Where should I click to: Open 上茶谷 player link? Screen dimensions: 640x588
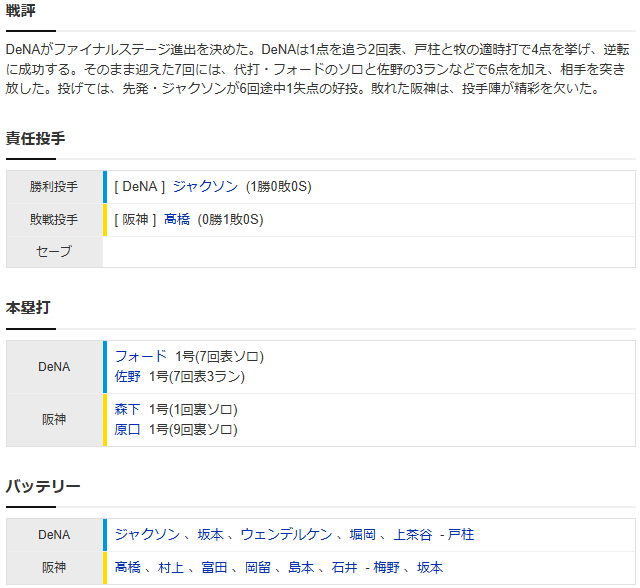click(413, 534)
